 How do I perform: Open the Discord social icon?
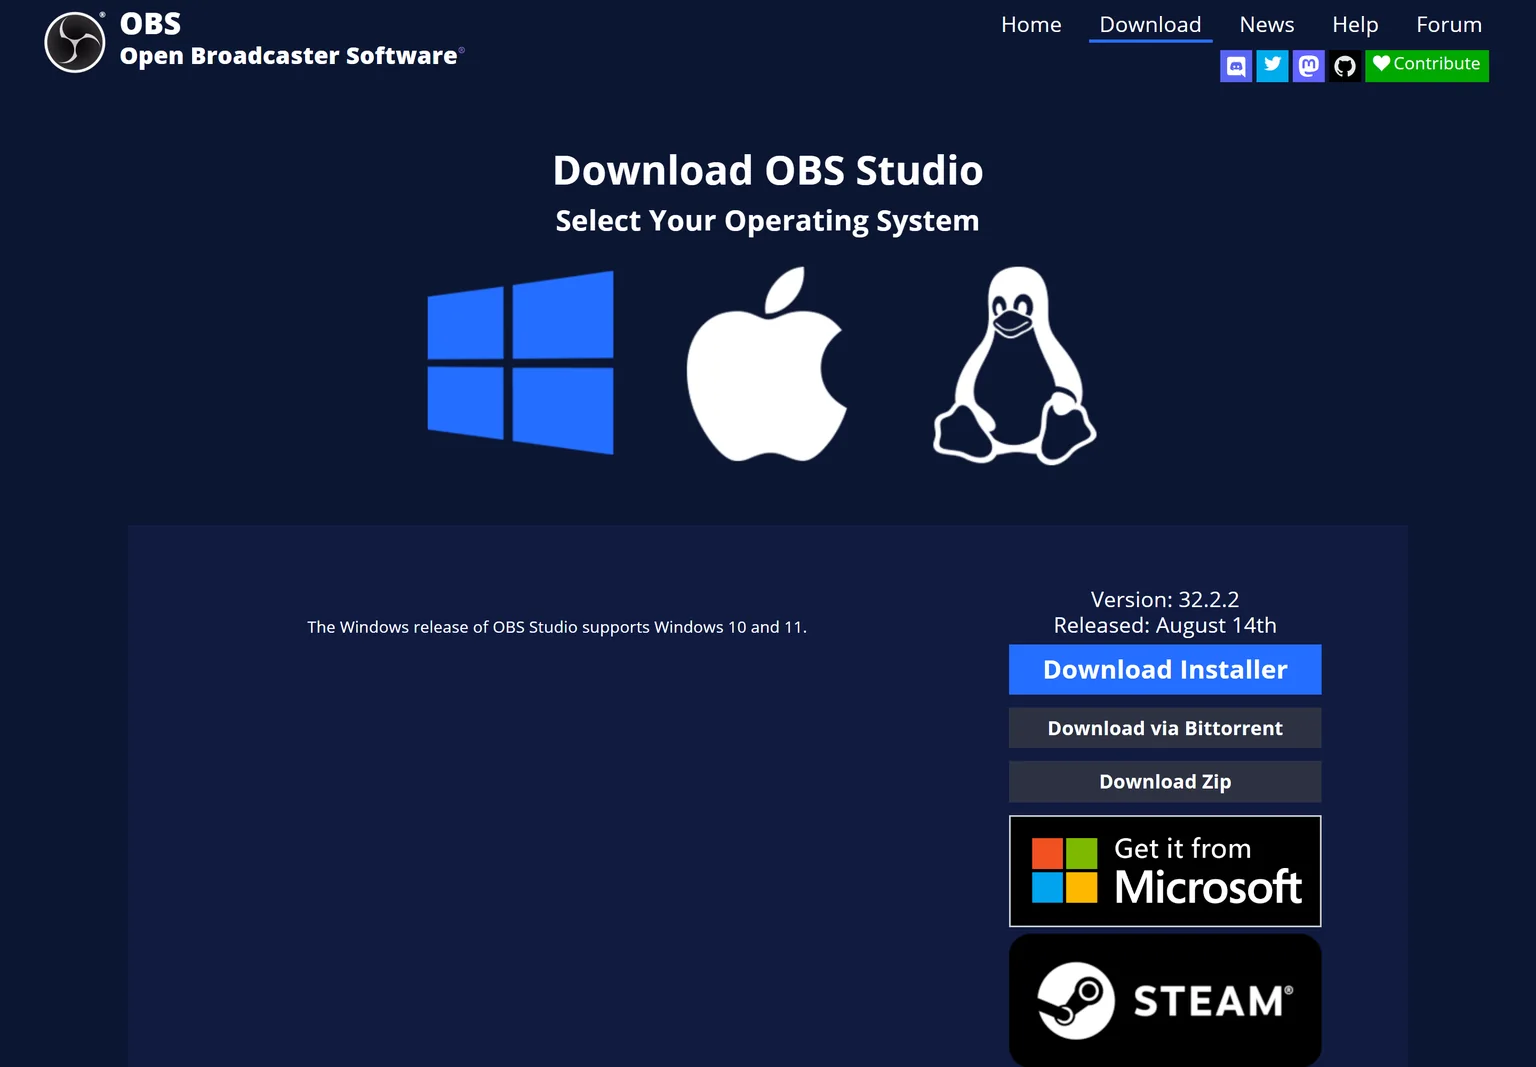[1236, 66]
